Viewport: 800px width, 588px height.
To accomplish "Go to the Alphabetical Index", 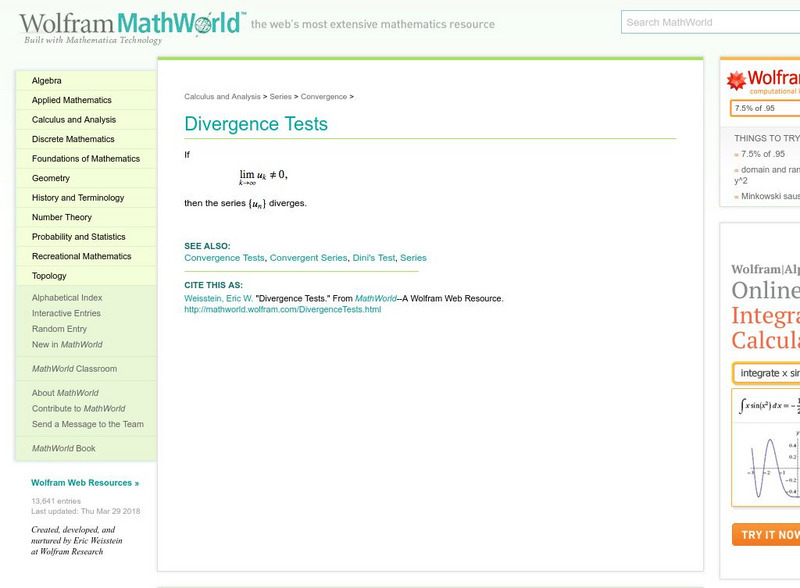I will click(x=67, y=298).
